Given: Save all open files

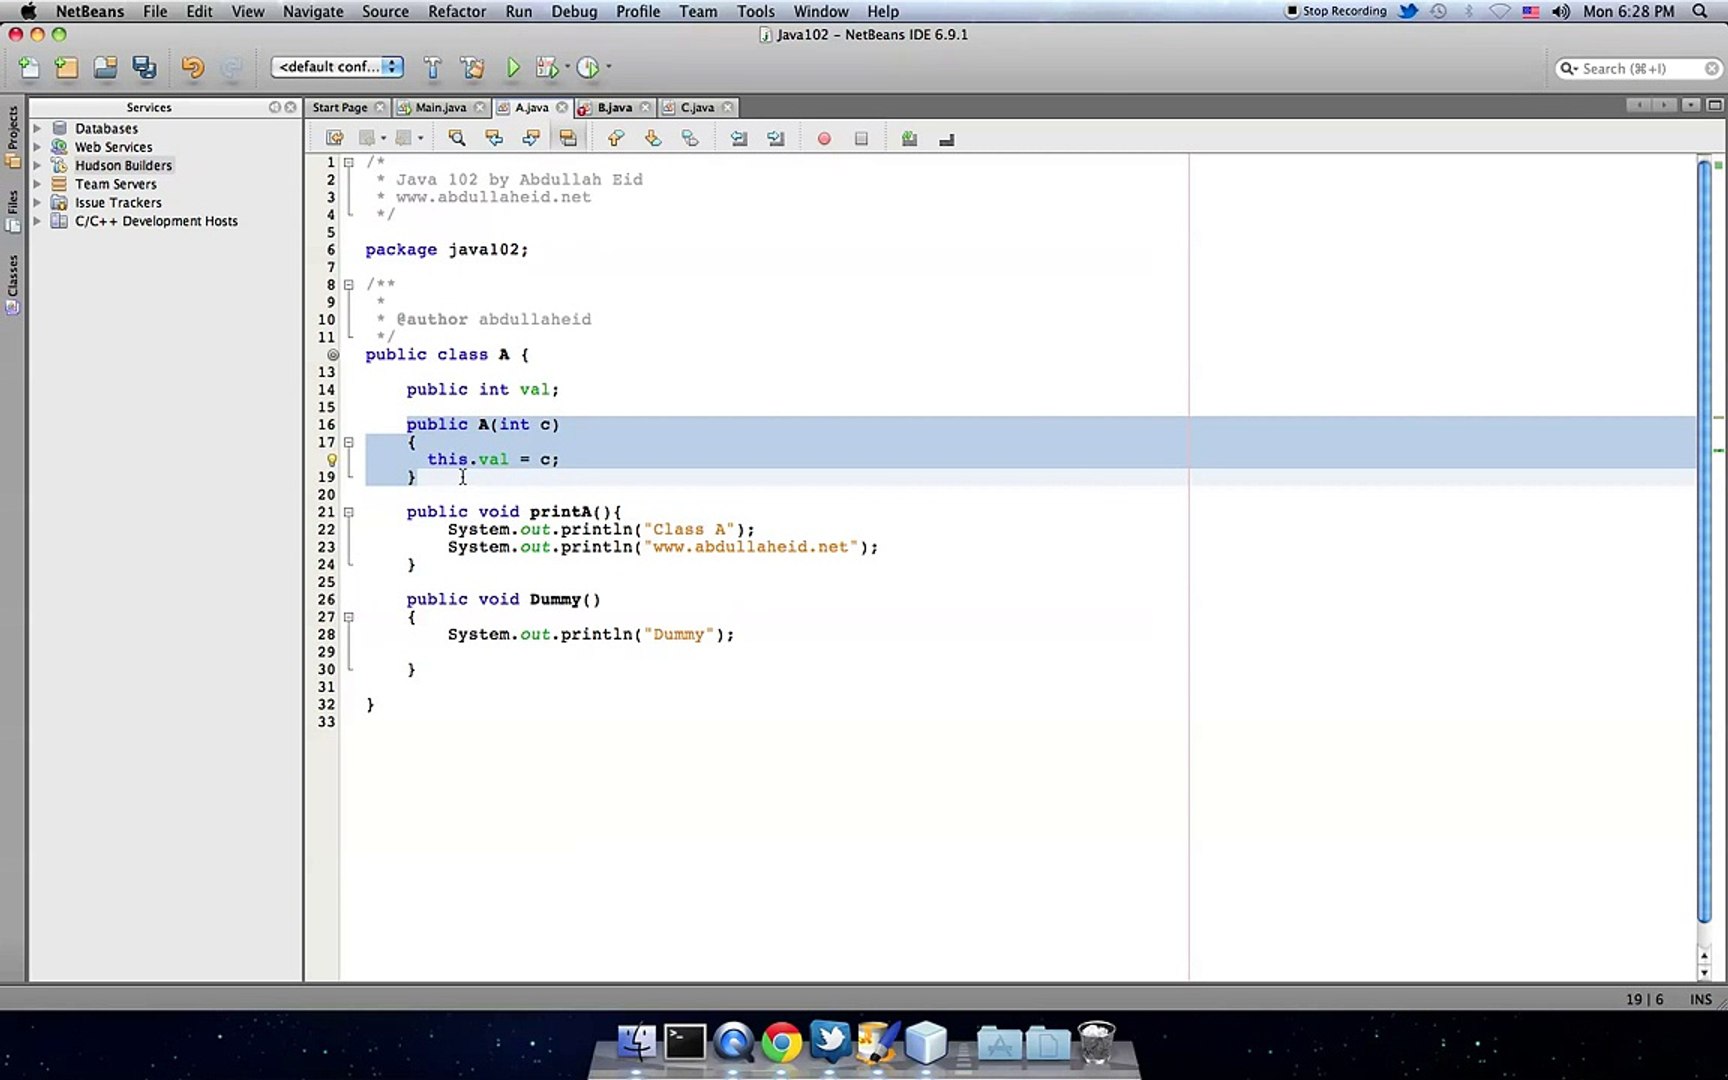Looking at the screenshot, I should pos(144,66).
